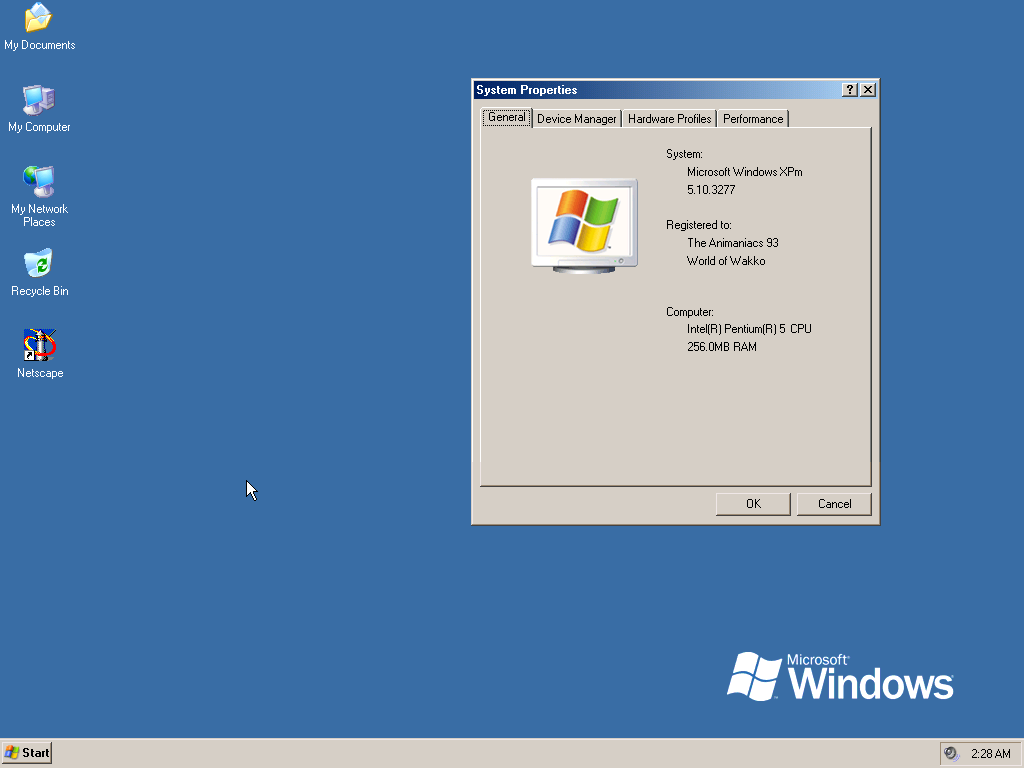Open the My Documents desktop icon

tap(39, 27)
